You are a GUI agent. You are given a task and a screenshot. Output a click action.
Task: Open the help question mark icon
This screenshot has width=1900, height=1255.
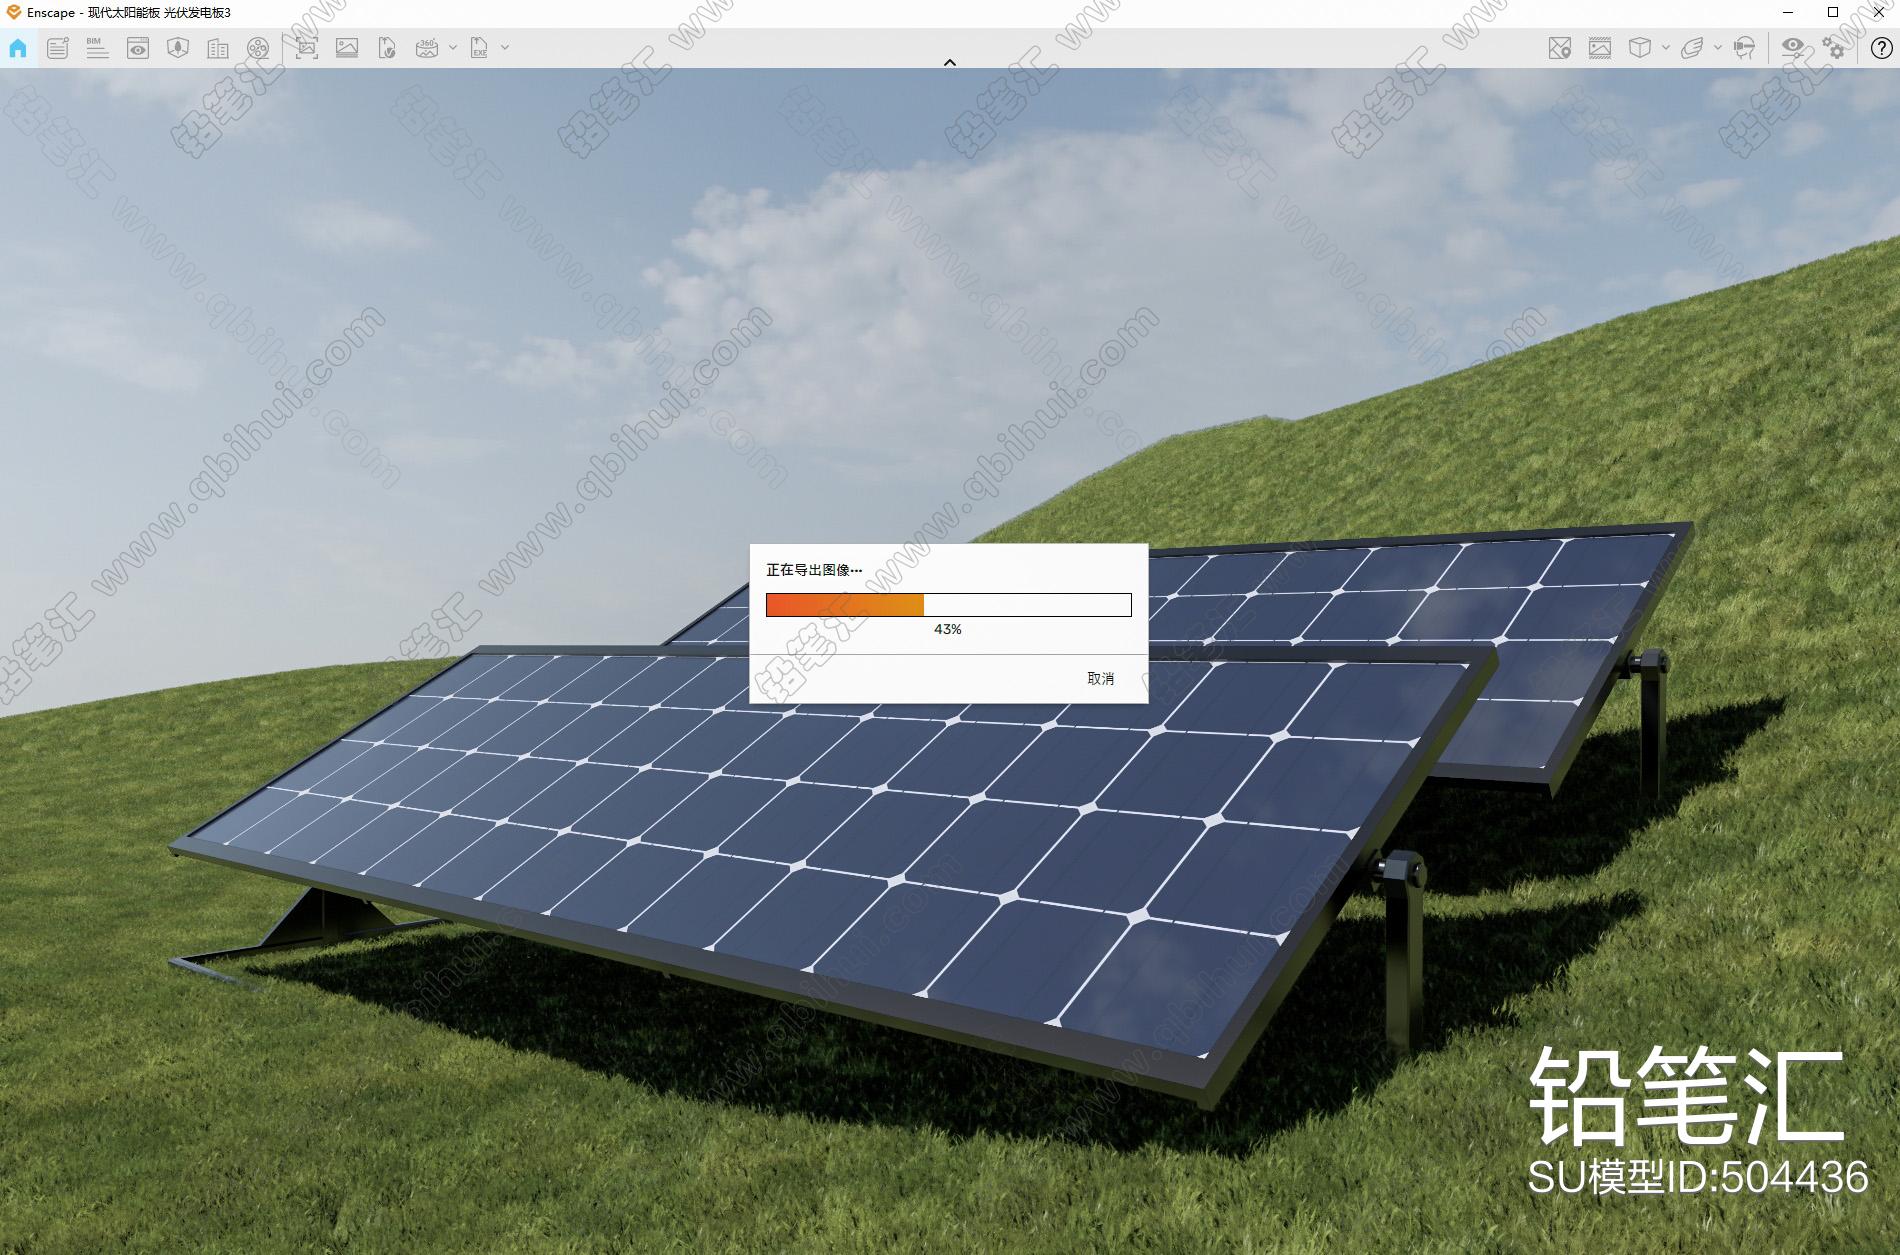coord(1881,47)
